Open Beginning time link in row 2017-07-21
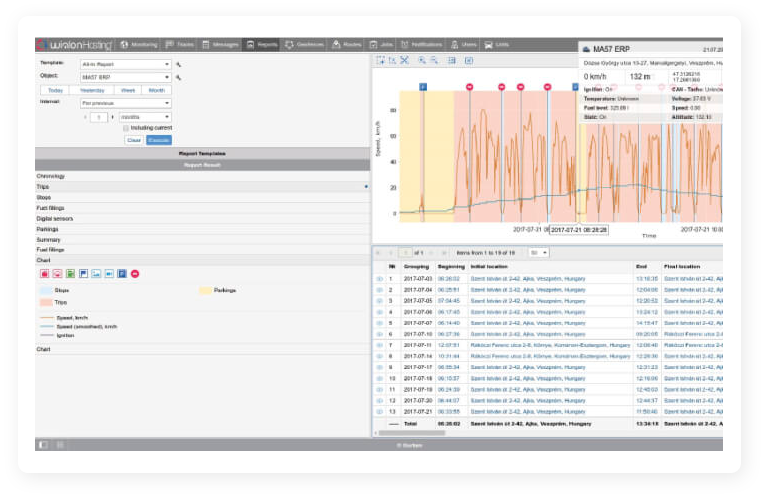 [449, 412]
